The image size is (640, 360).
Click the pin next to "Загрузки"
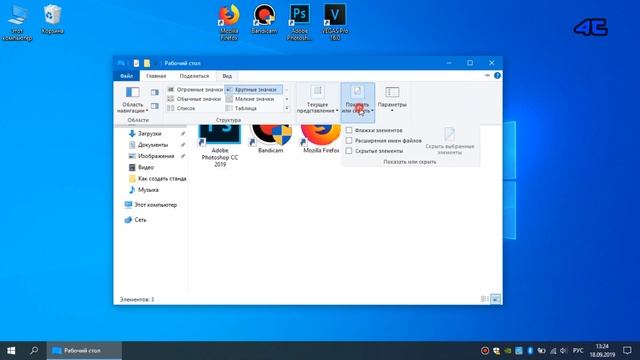tap(183, 133)
